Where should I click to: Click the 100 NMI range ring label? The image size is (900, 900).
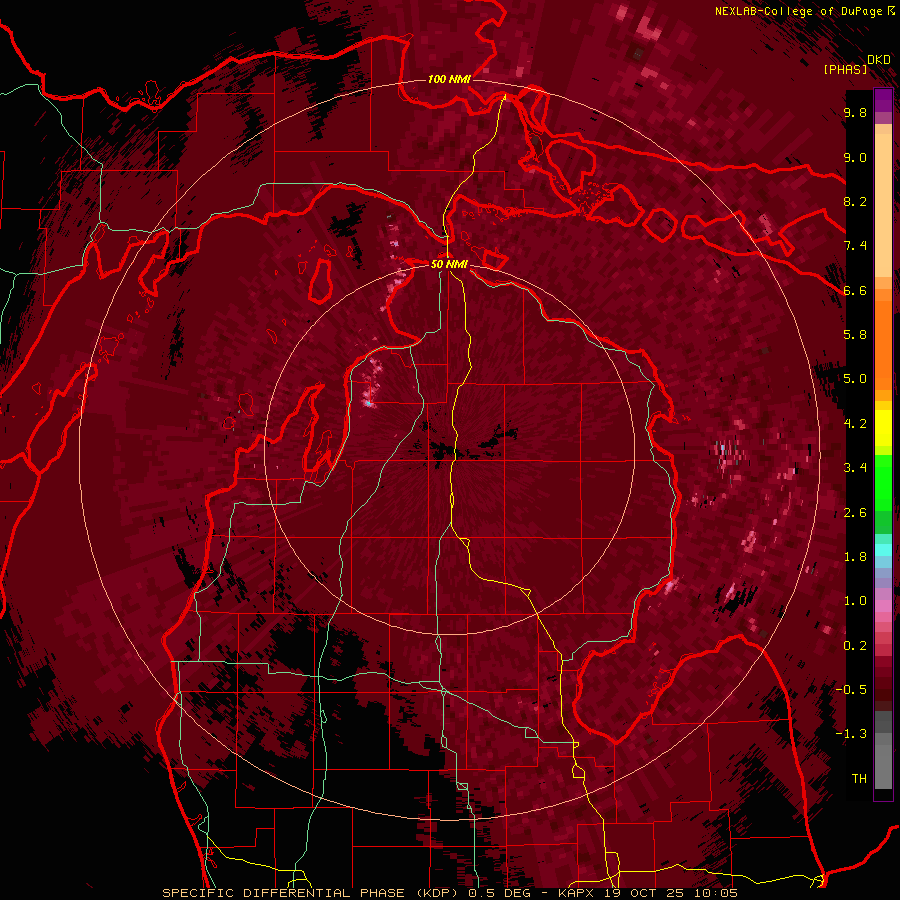449,79
